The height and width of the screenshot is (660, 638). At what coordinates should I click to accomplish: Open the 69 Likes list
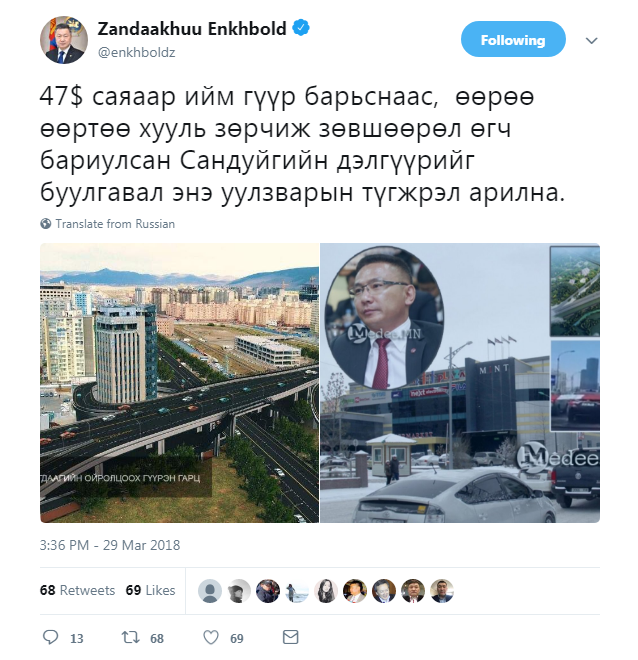point(150,590)
